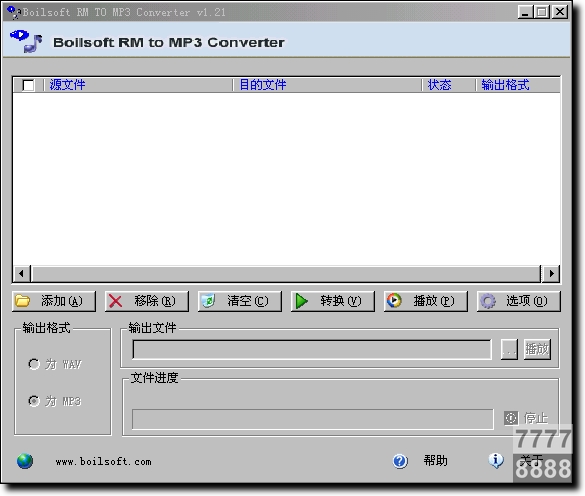Browse output file with the ... button
This screenshot has width=585, height=496.
coord(509,349)
